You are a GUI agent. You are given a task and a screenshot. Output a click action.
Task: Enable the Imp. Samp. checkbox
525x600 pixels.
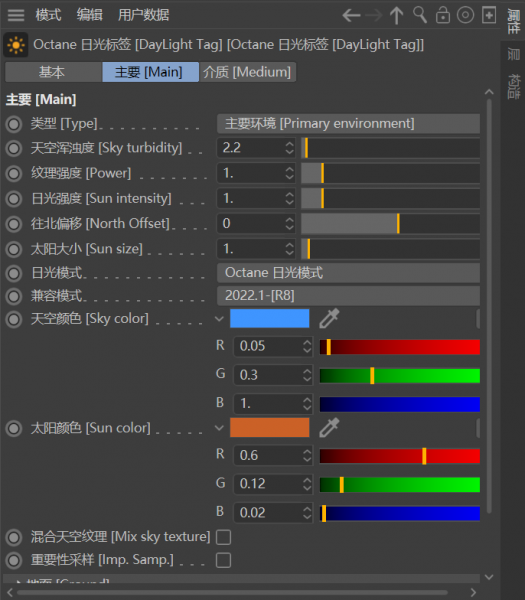click(223, 560)
